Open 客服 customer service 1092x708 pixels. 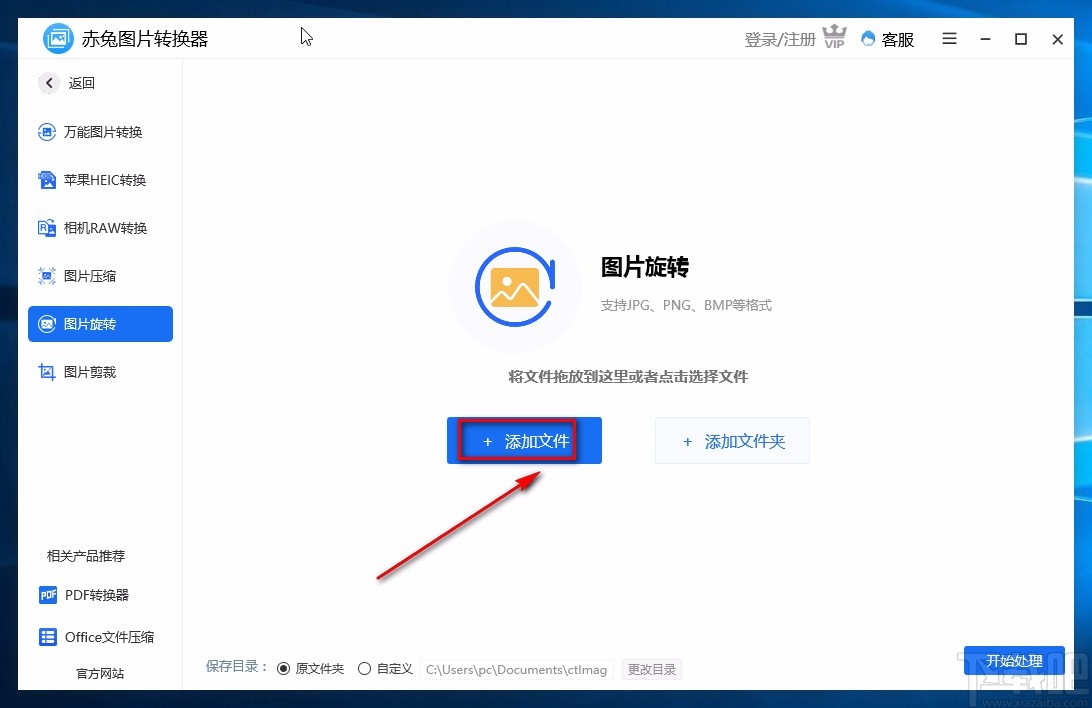click(x=887, y=39)
